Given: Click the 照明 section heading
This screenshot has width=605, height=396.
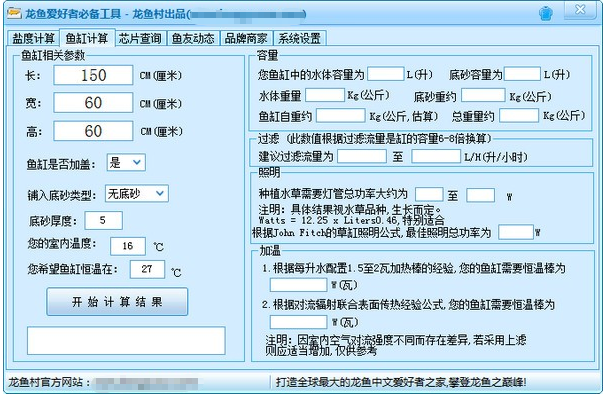Looking at the screenshot, I should (x=269, y=173).
